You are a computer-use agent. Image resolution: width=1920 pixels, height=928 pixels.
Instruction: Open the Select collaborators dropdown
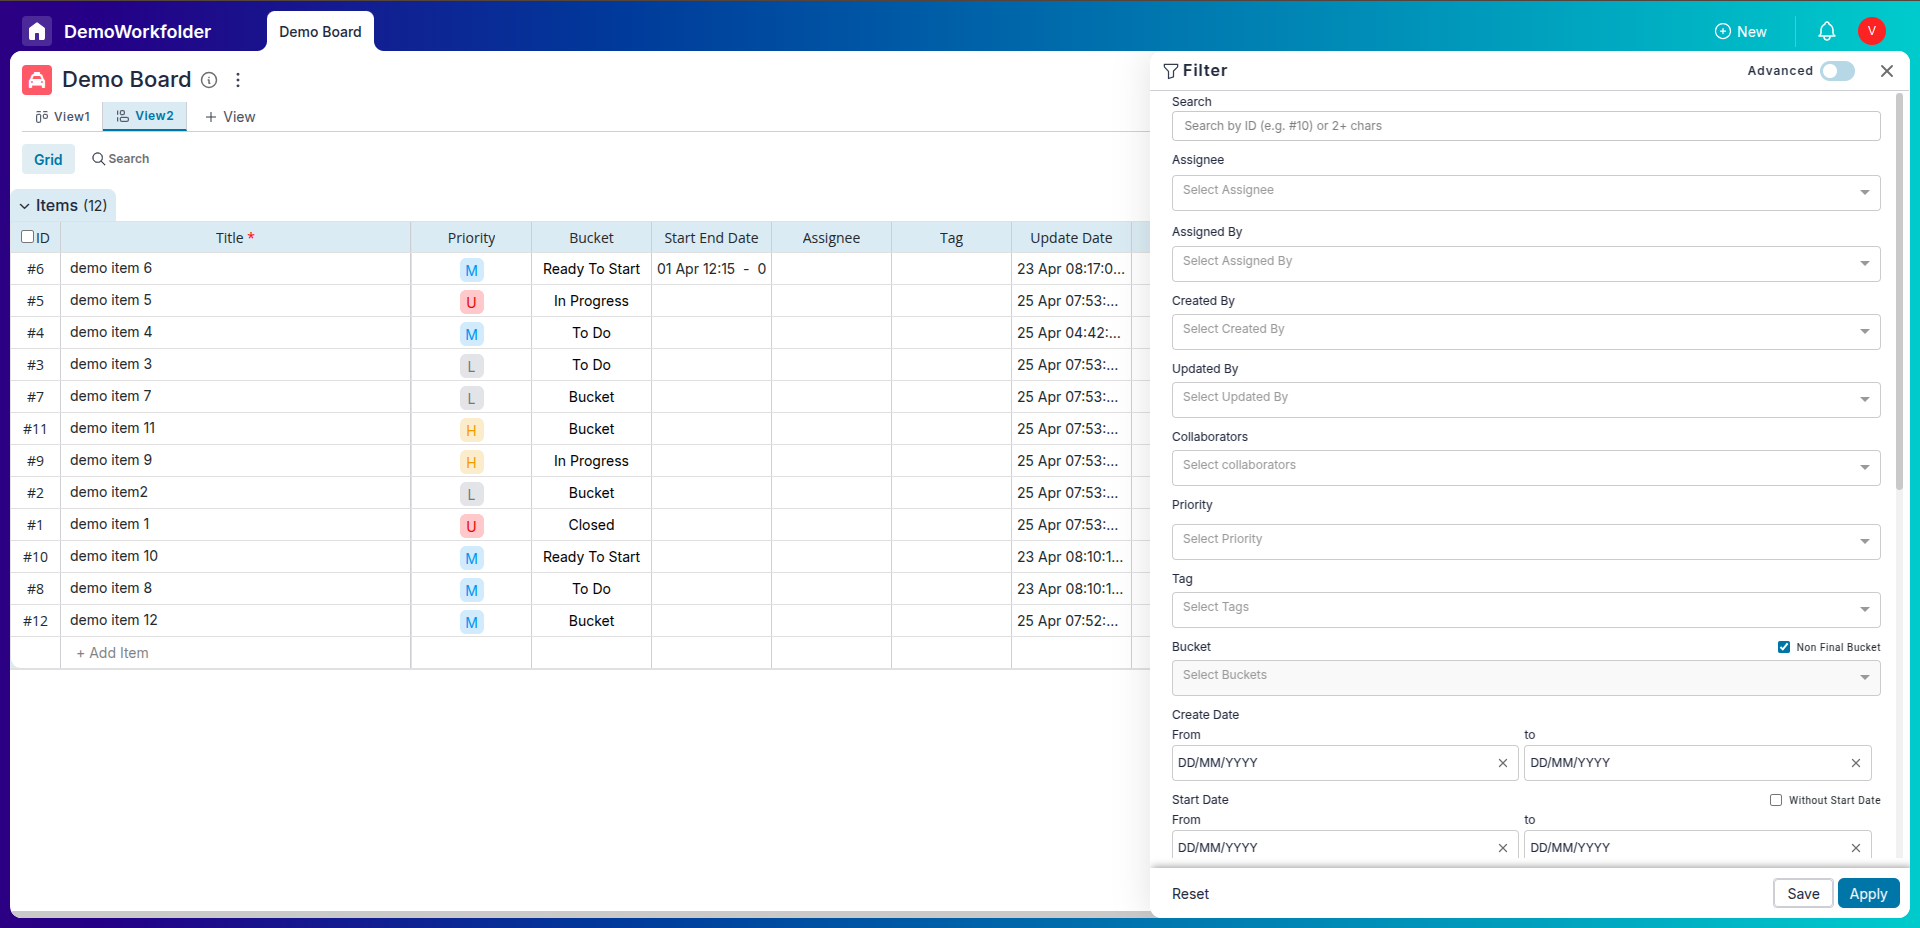click(1526, 467)
